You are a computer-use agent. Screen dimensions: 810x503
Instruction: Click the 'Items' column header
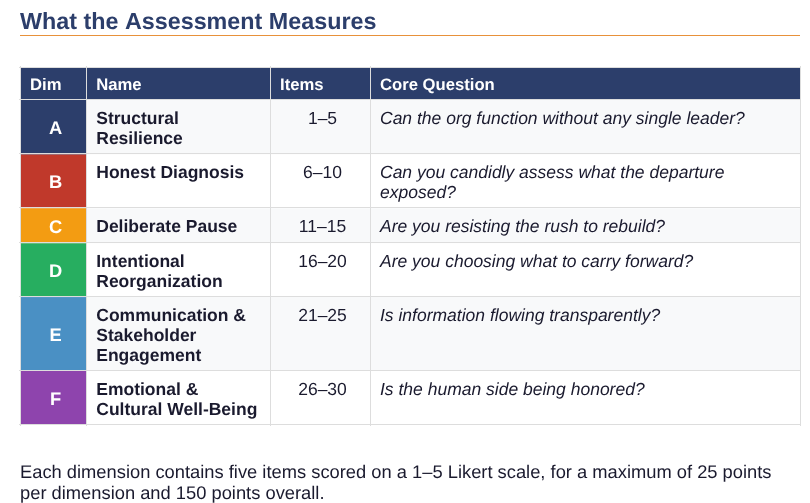tap(302, 85)
